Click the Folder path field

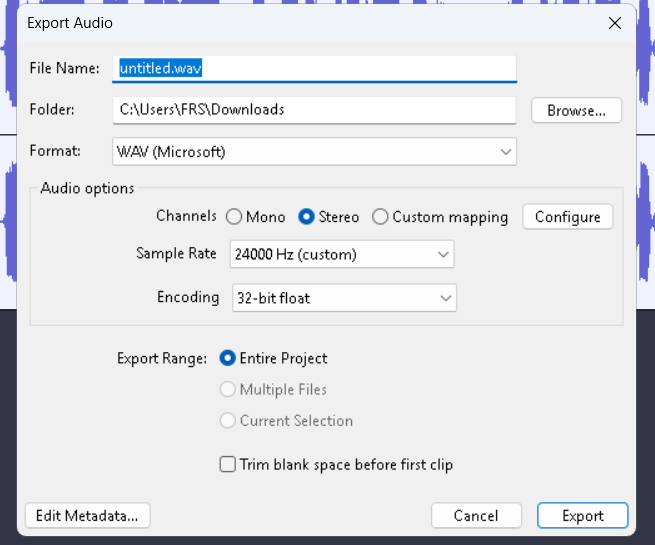315,110
